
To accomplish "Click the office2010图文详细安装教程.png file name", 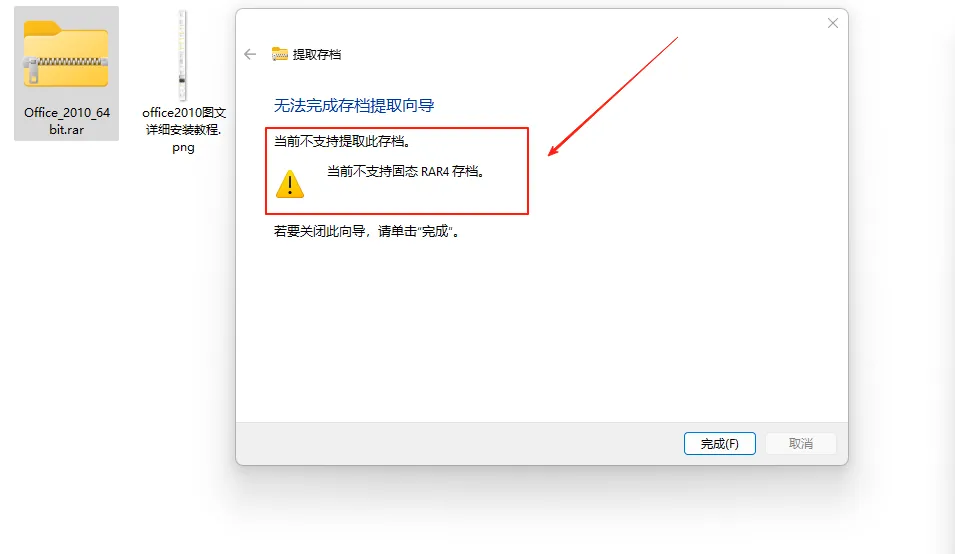I will 183,130.
